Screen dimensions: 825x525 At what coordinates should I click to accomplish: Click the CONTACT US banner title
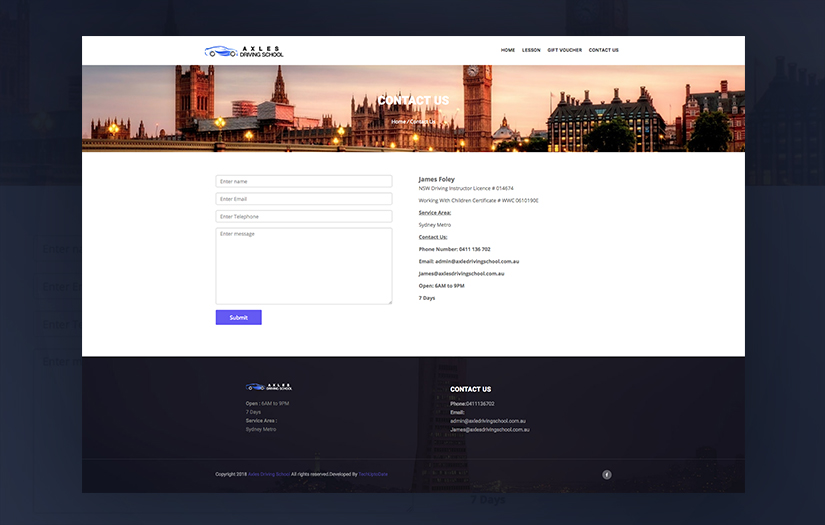click(x=414, y=100)
